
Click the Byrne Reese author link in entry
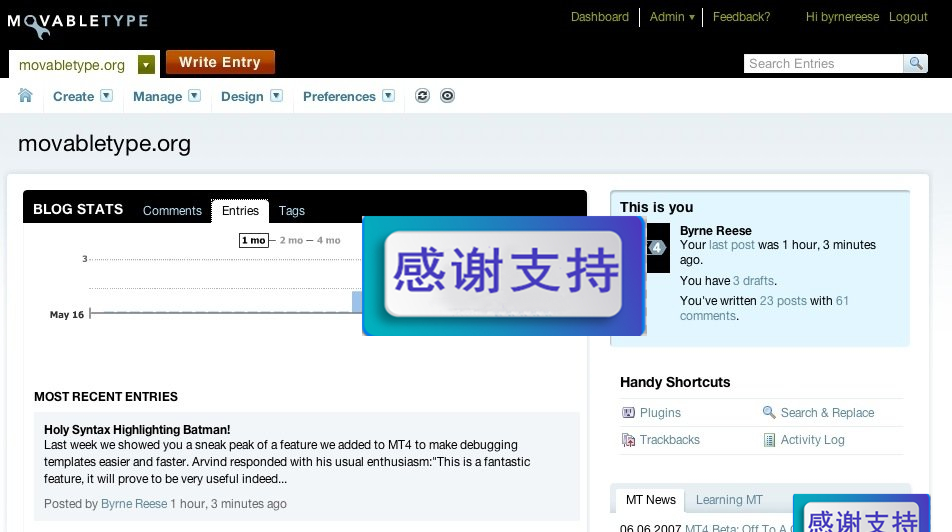click(x=134, y=503)
